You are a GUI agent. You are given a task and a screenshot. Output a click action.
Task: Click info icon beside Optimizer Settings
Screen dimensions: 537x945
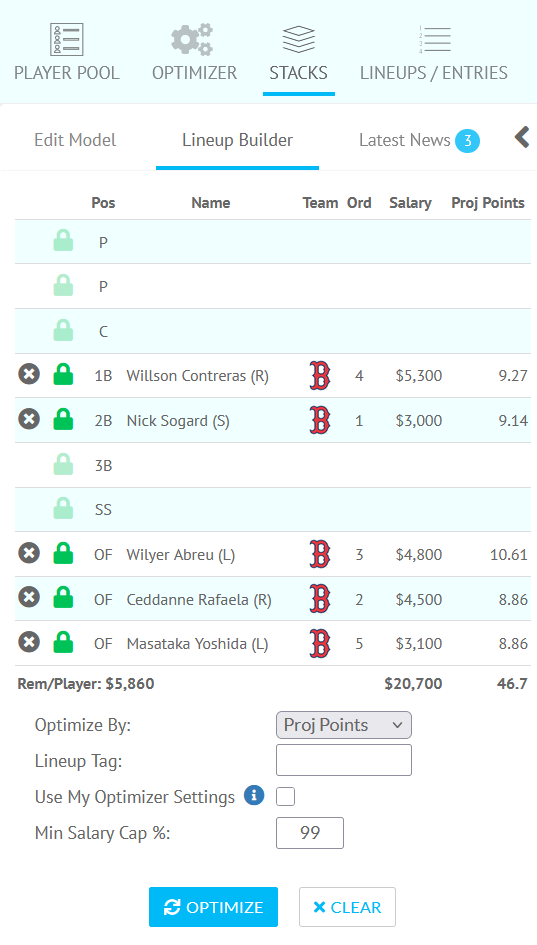click(254, 796)
